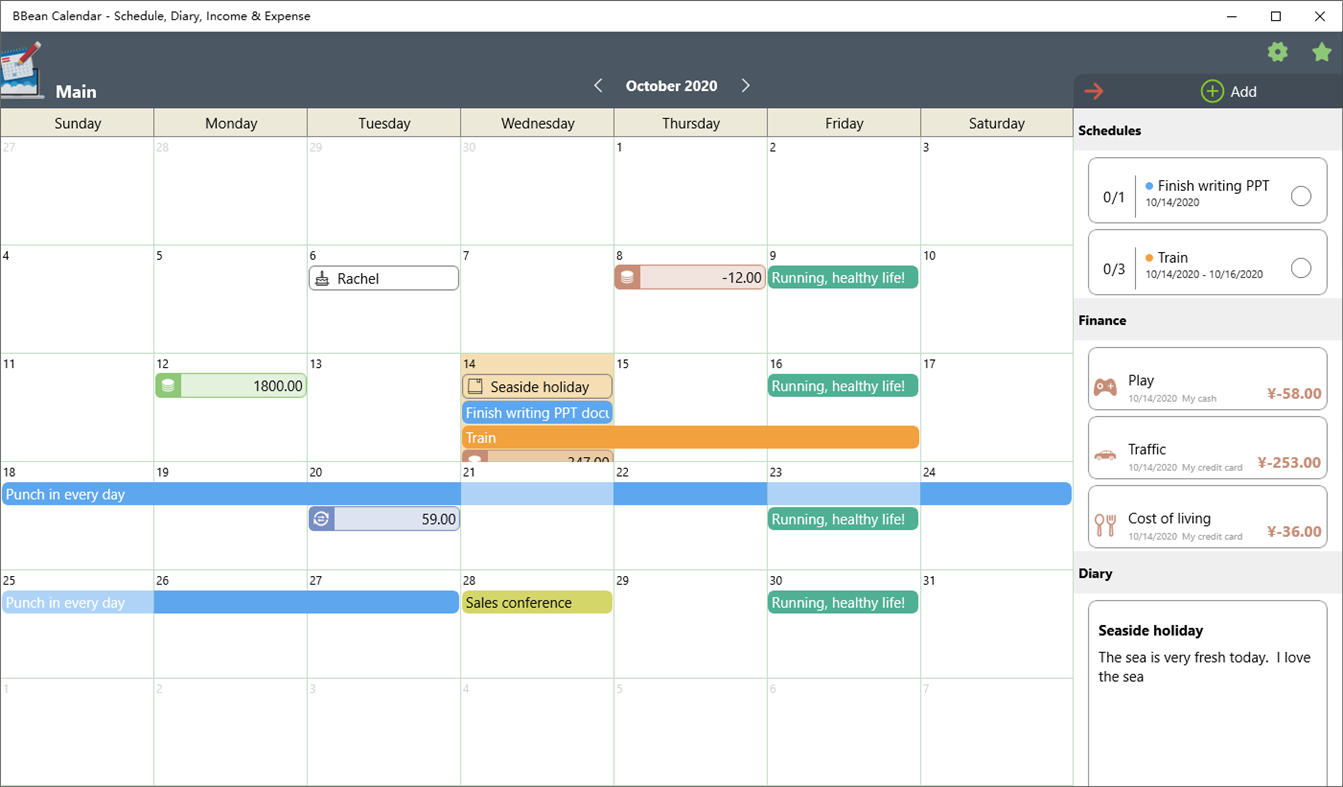Go to the previous month with the left chevron
Image resolution: width=1343 pixels, height=787 pixels.
598,86
